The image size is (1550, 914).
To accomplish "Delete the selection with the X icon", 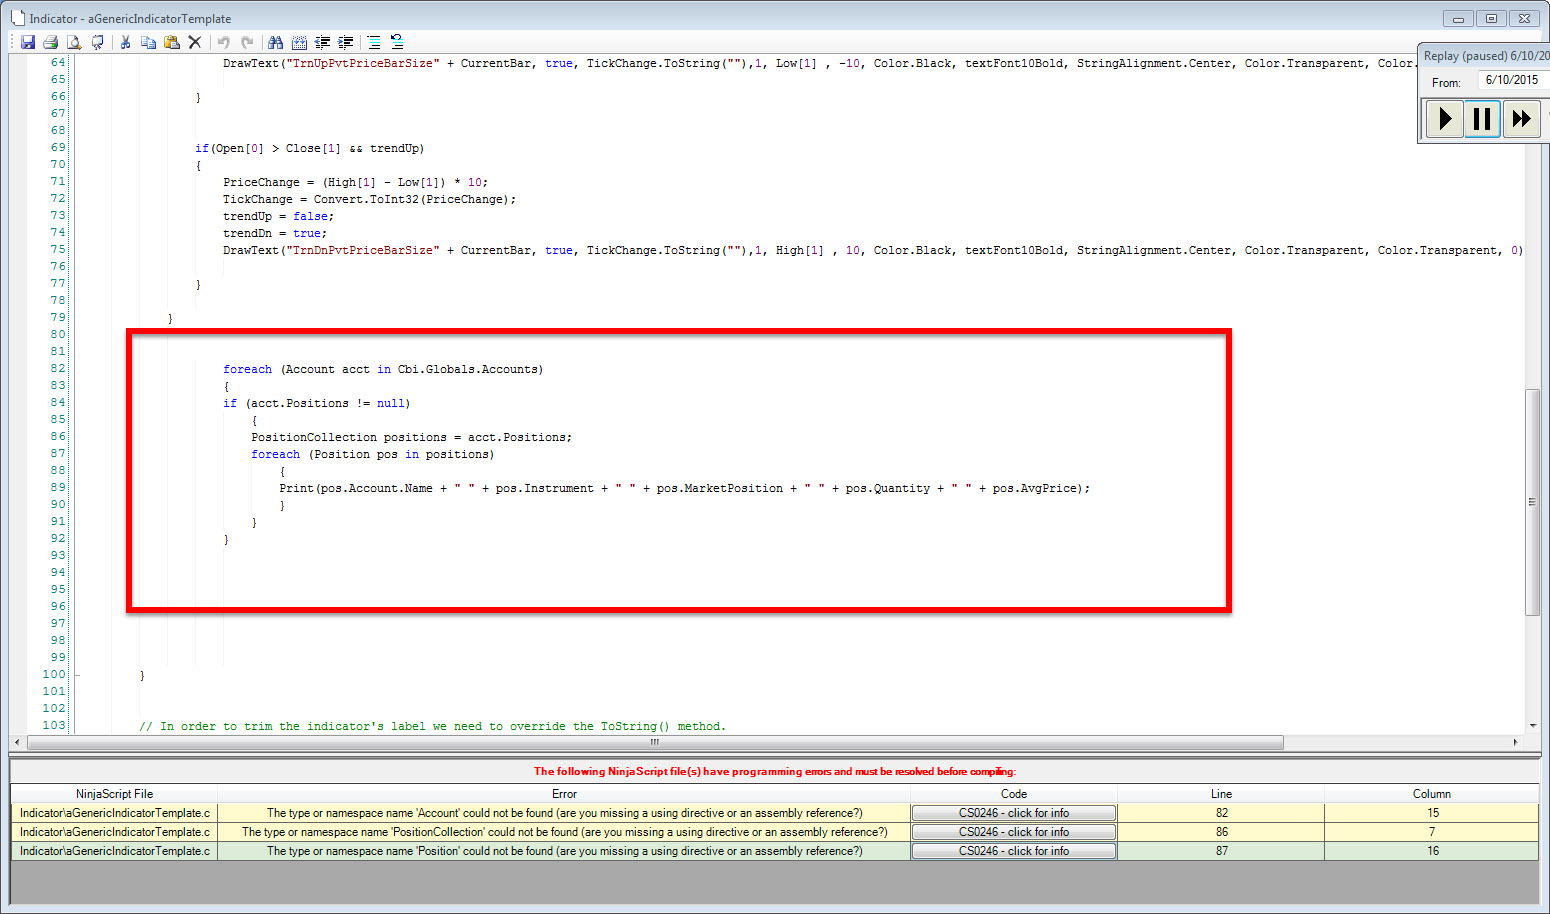I will (x=195, y=42).
